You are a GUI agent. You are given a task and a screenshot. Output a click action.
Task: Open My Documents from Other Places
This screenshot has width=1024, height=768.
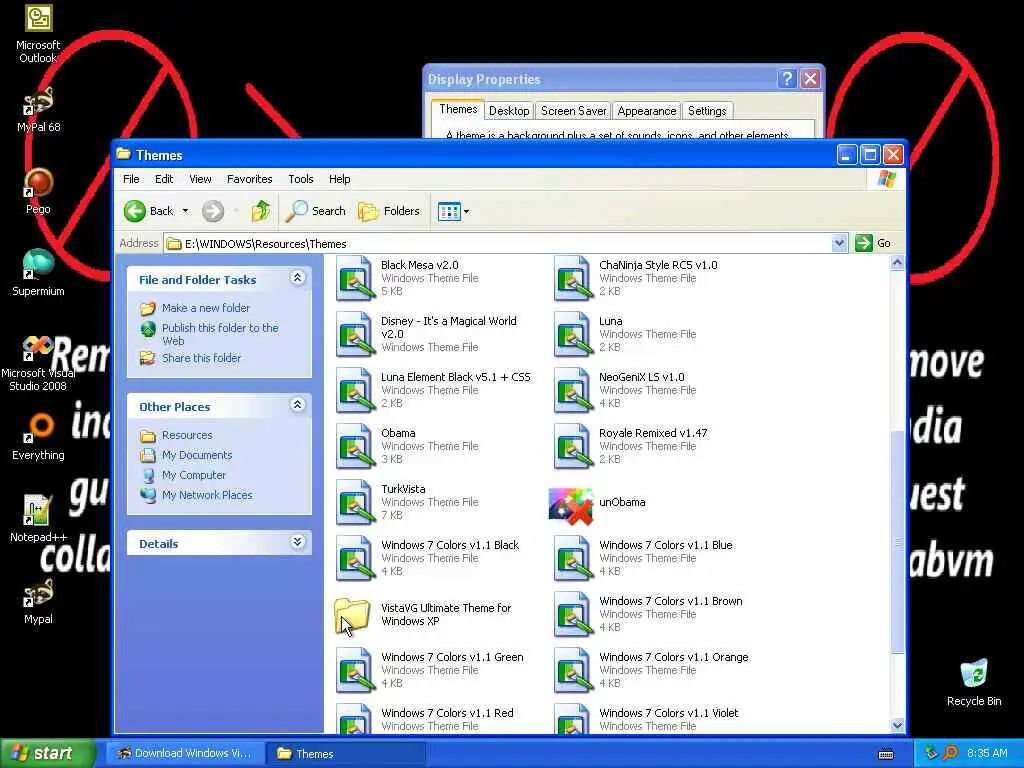click(197, 455)
